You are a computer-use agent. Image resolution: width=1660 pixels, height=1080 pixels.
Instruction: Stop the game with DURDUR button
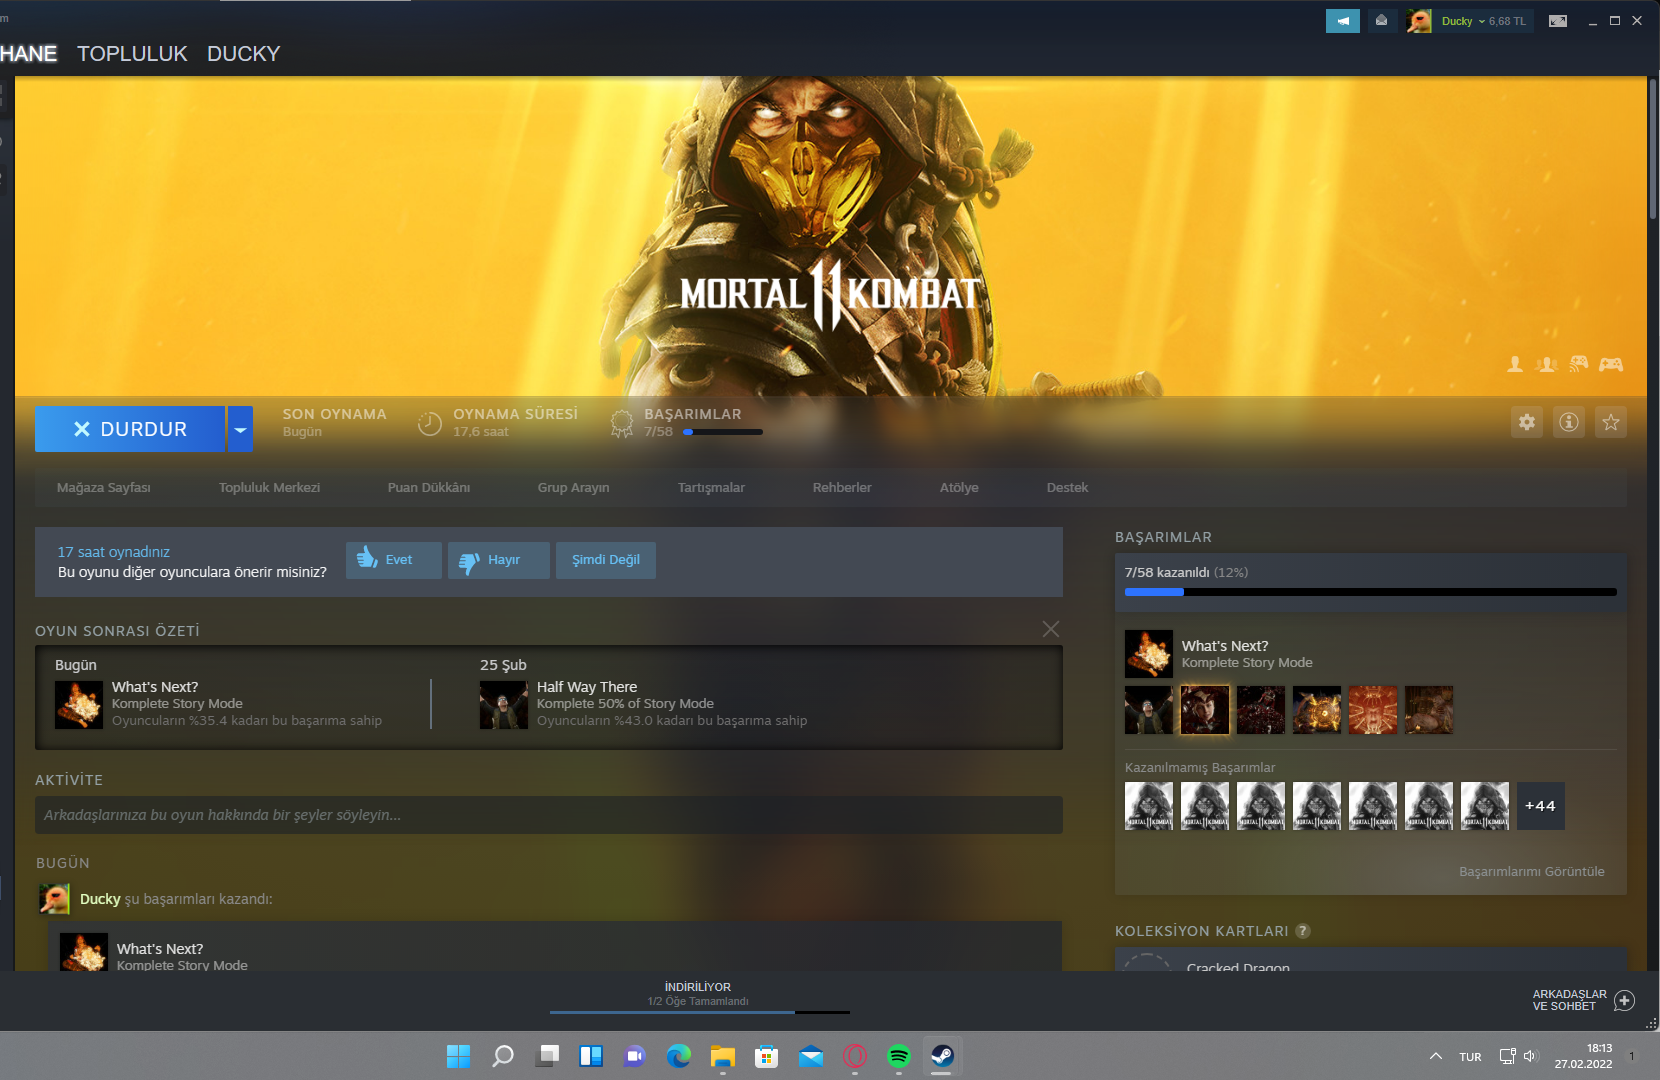(130, 429)
